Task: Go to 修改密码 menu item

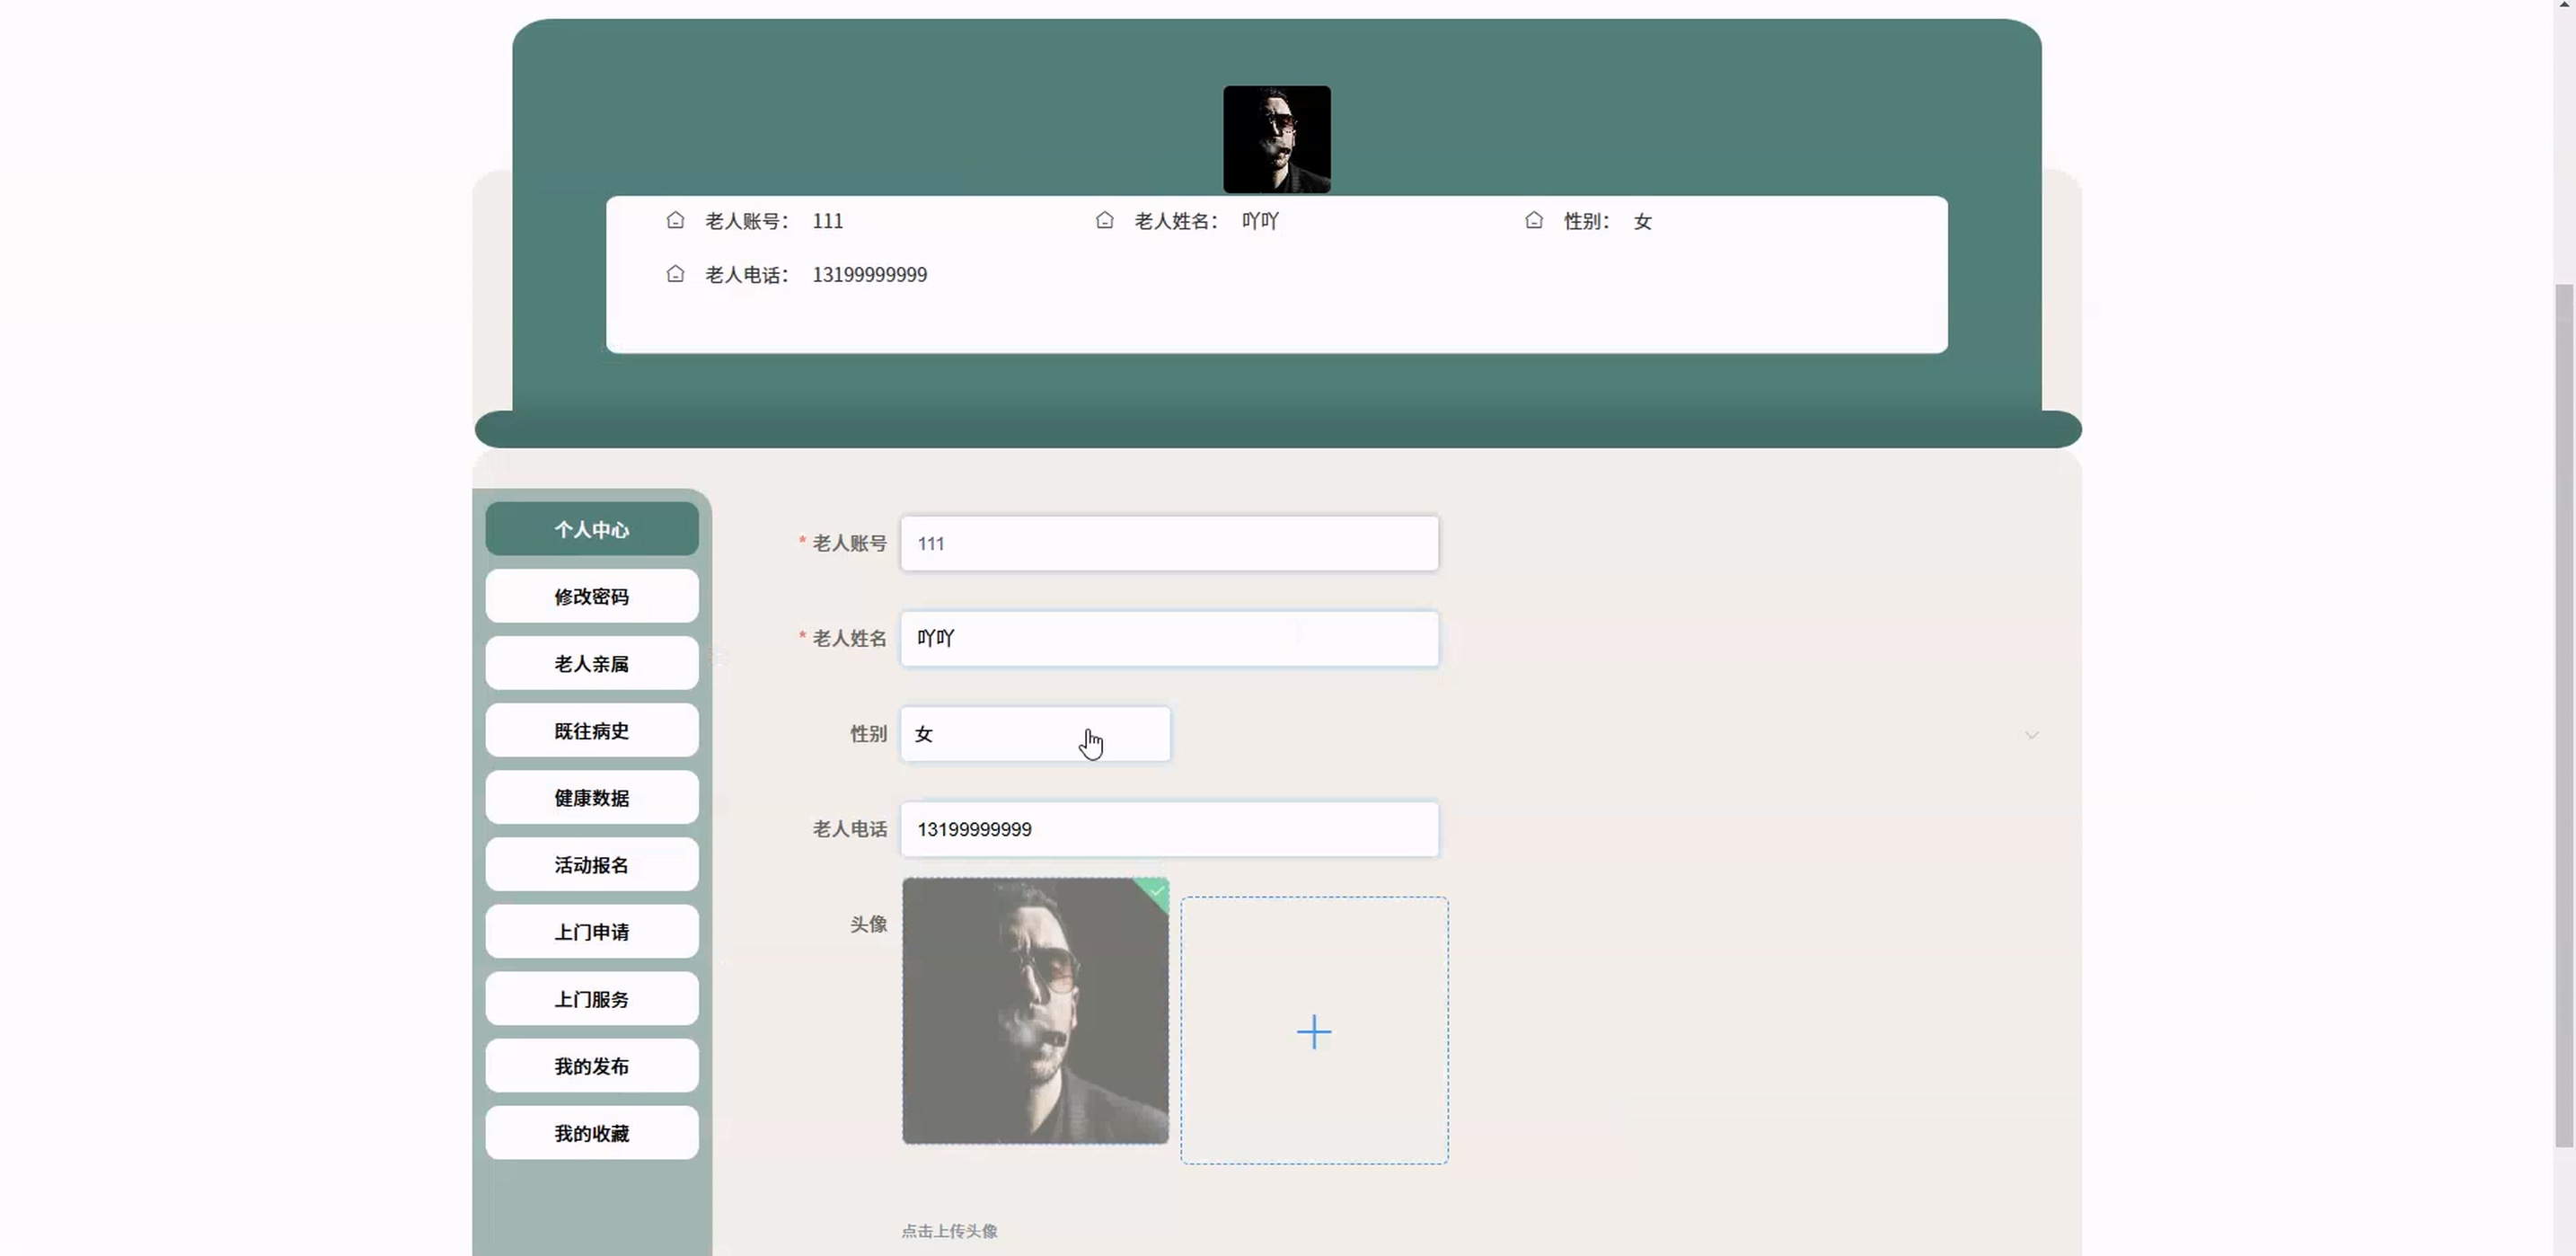Action: point(591,596)
